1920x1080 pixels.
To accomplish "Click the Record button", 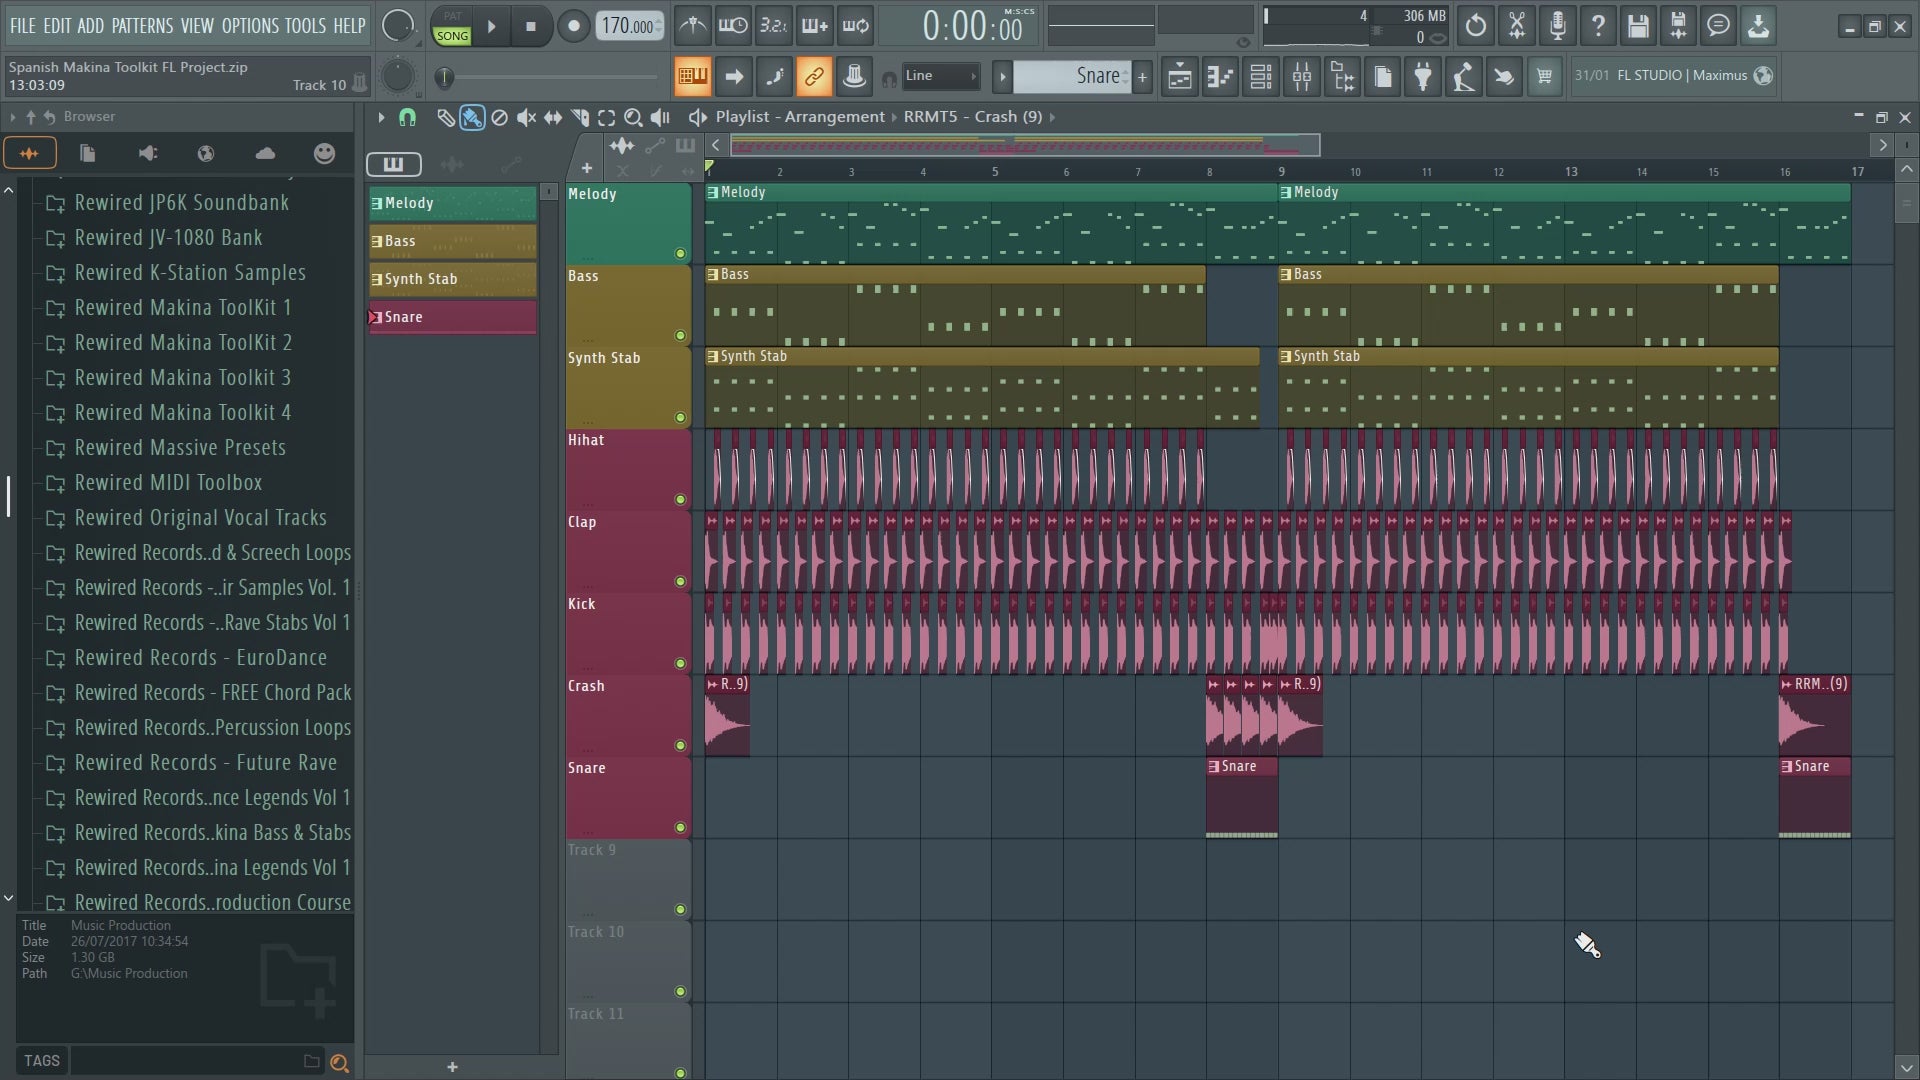I will tap(573, 27).
